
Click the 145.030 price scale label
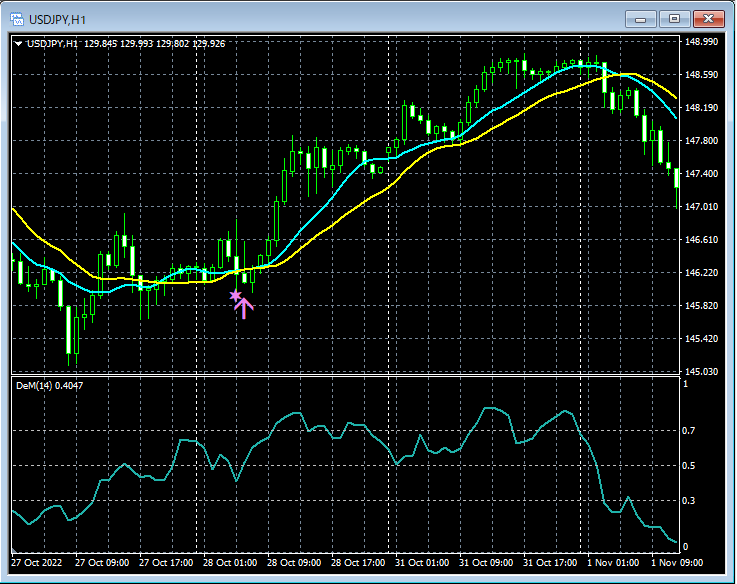[701, 371]
